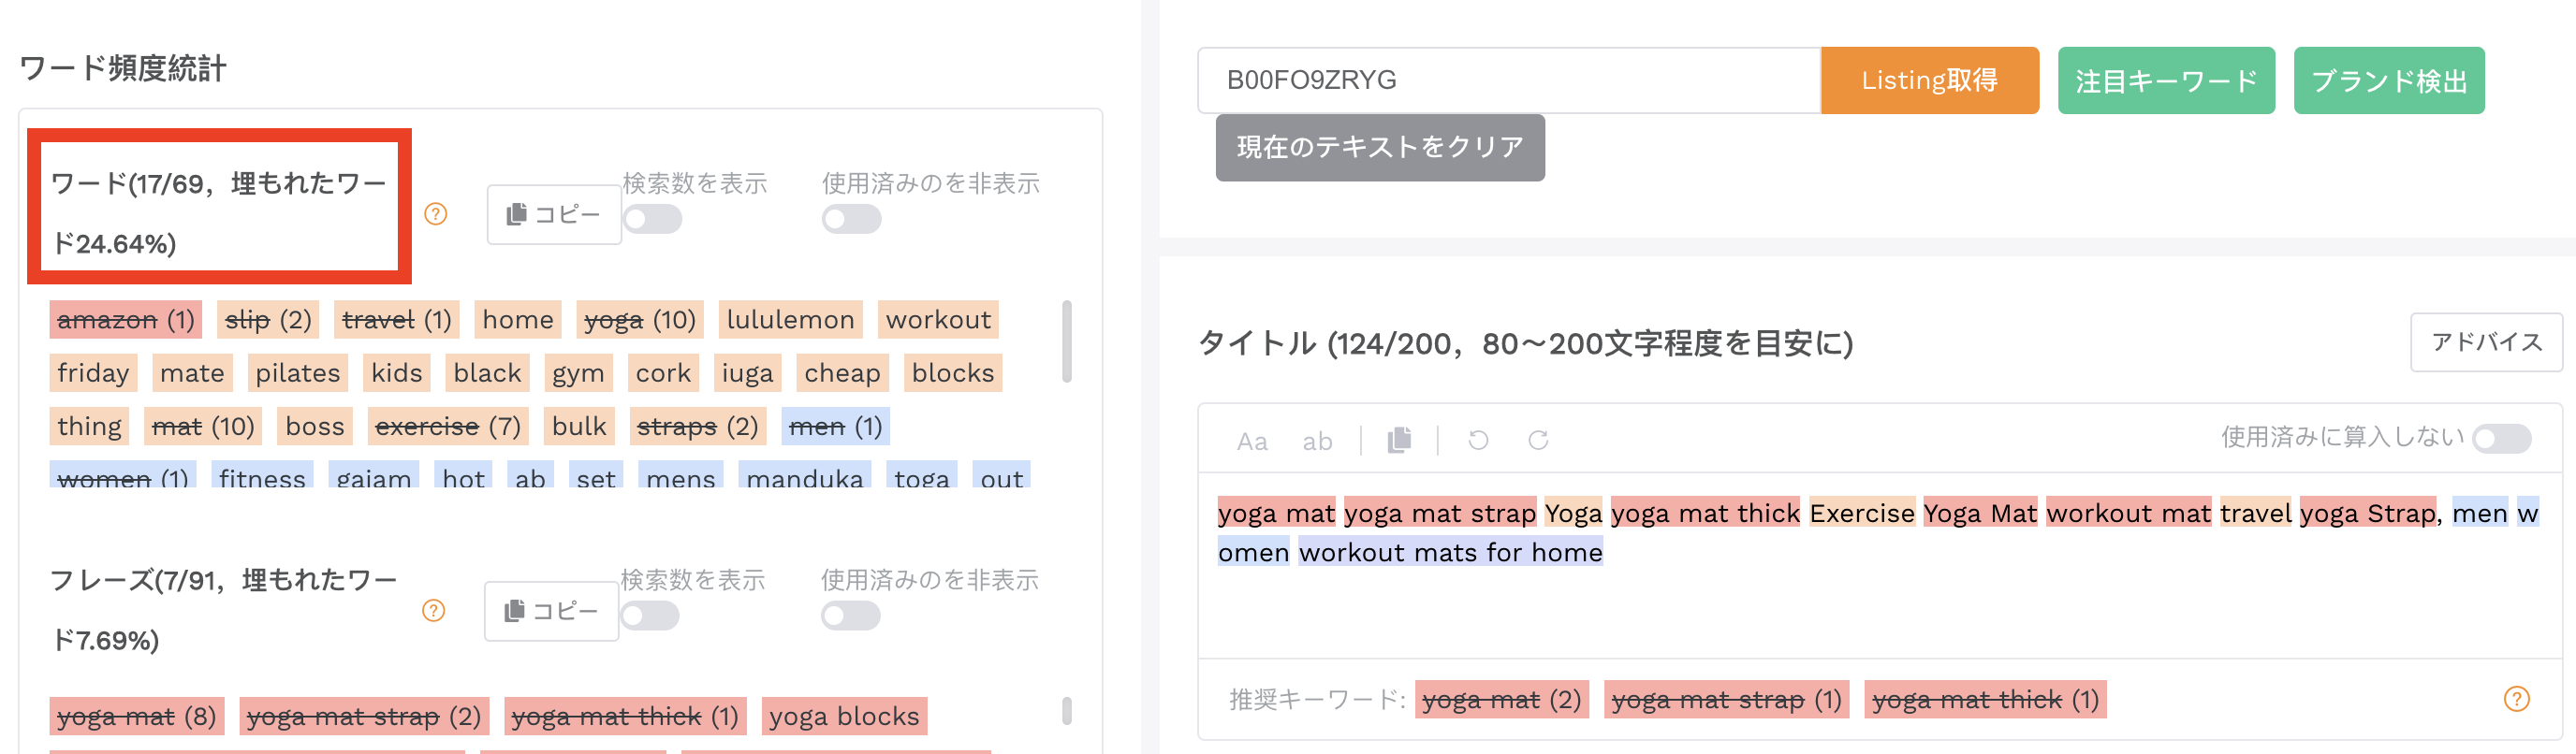Click the uppercase Aa case icon
Image resolution: width=2576 pixels, height=754 pixels.
point(1252,441)
